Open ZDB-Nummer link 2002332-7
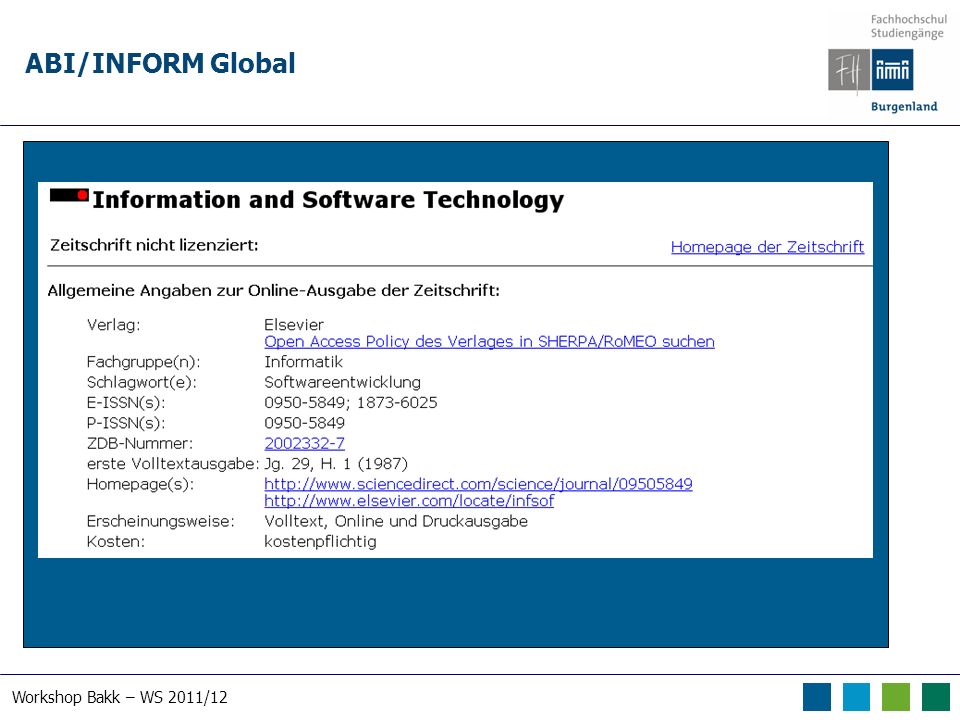The height and width of the screenshot is (720, 960). coord(304,443)
